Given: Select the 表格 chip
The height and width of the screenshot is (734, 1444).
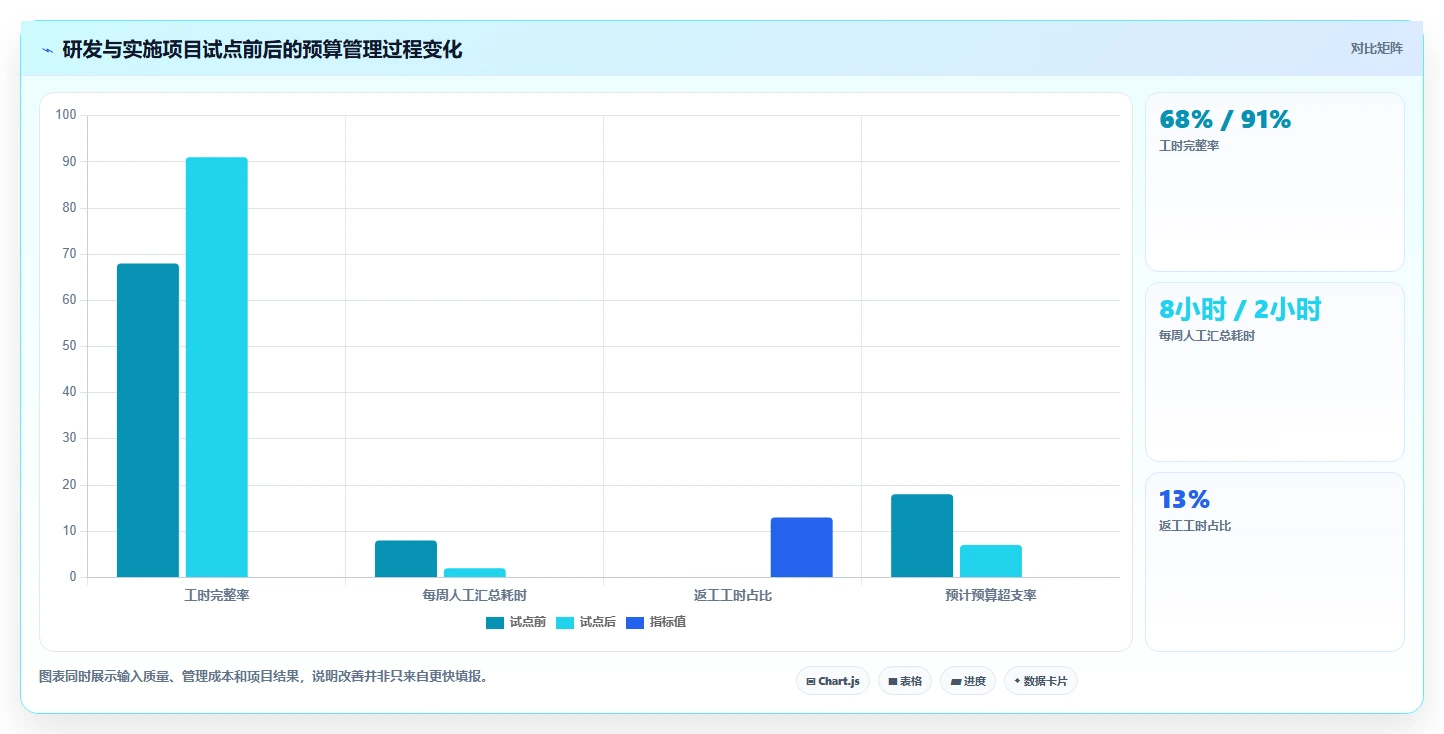Looking at the screenshot, I should tap(905, 681).
